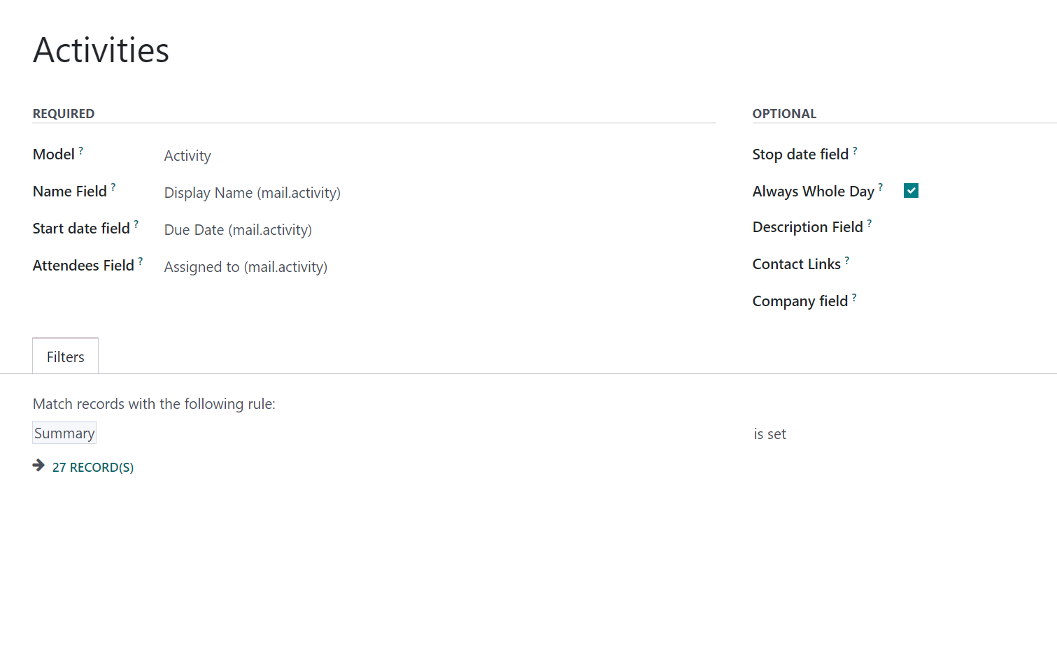Image resolution: width=1057 pixels, height=662 pixels.
Task: Open the Start date field showing Due Date
Action: 439,230
